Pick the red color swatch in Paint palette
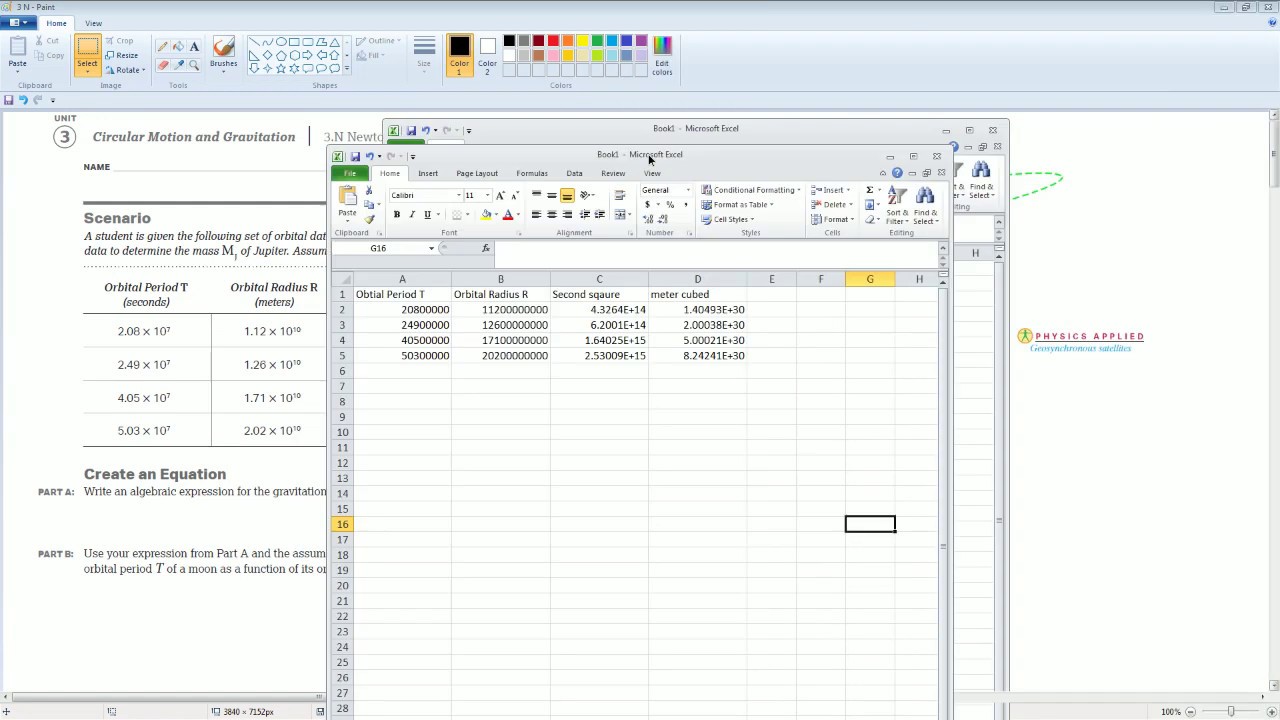Screen dimensions: 1280x720 click(x=553, y=41)
